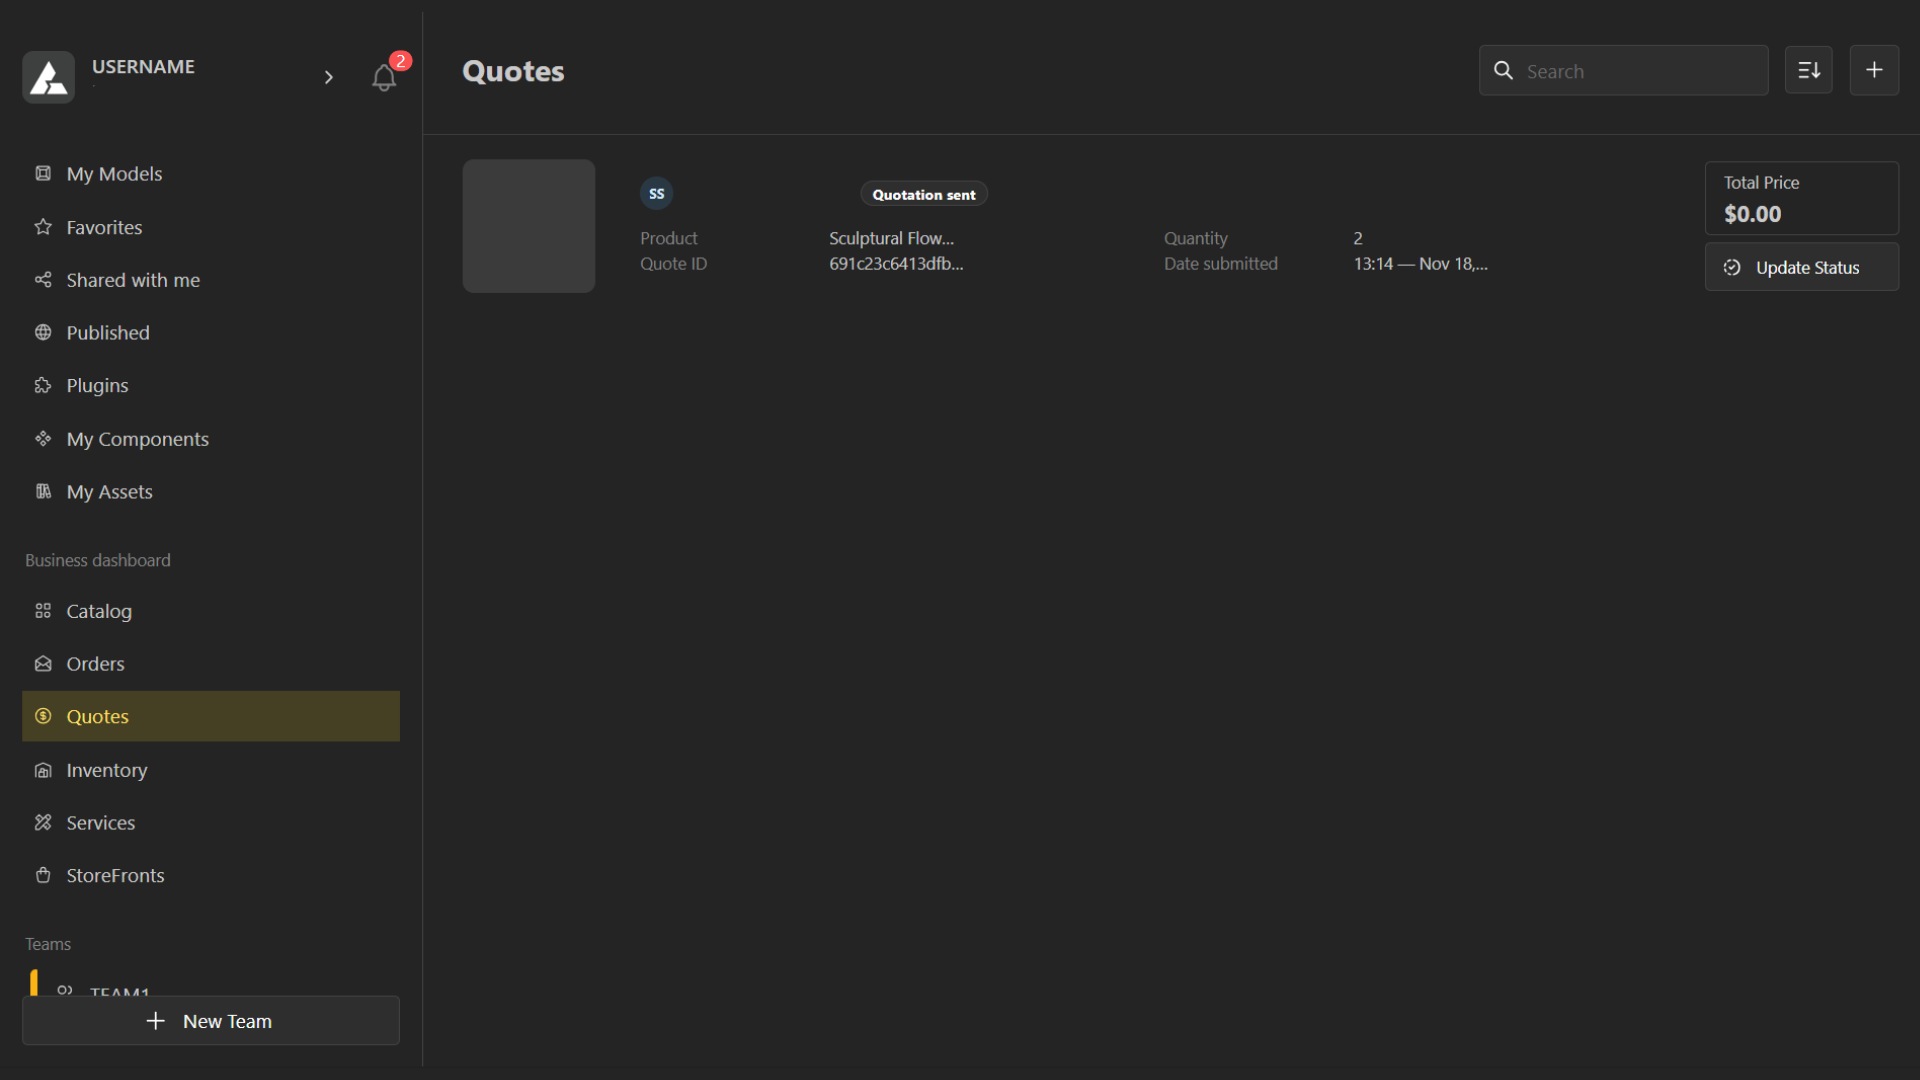Go to My Models section
The image size is (1920, 1080).
pos(114,174)
